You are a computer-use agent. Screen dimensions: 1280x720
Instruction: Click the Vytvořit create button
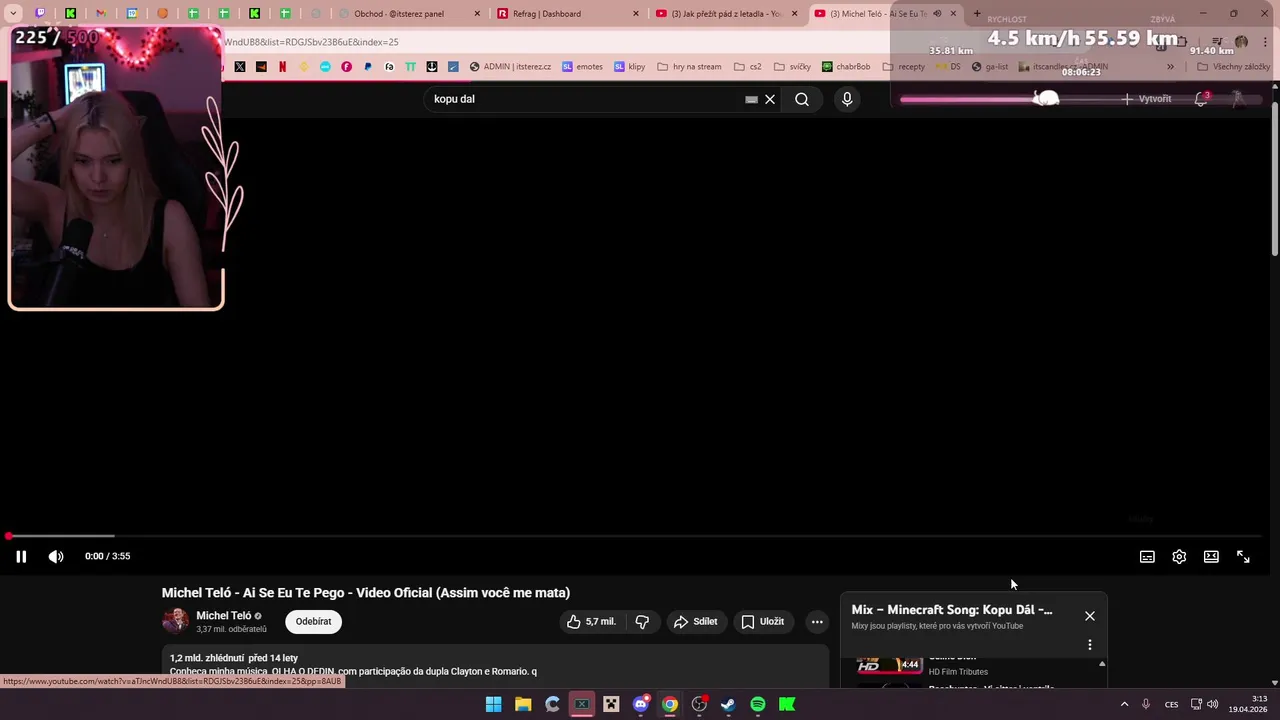1146,99
